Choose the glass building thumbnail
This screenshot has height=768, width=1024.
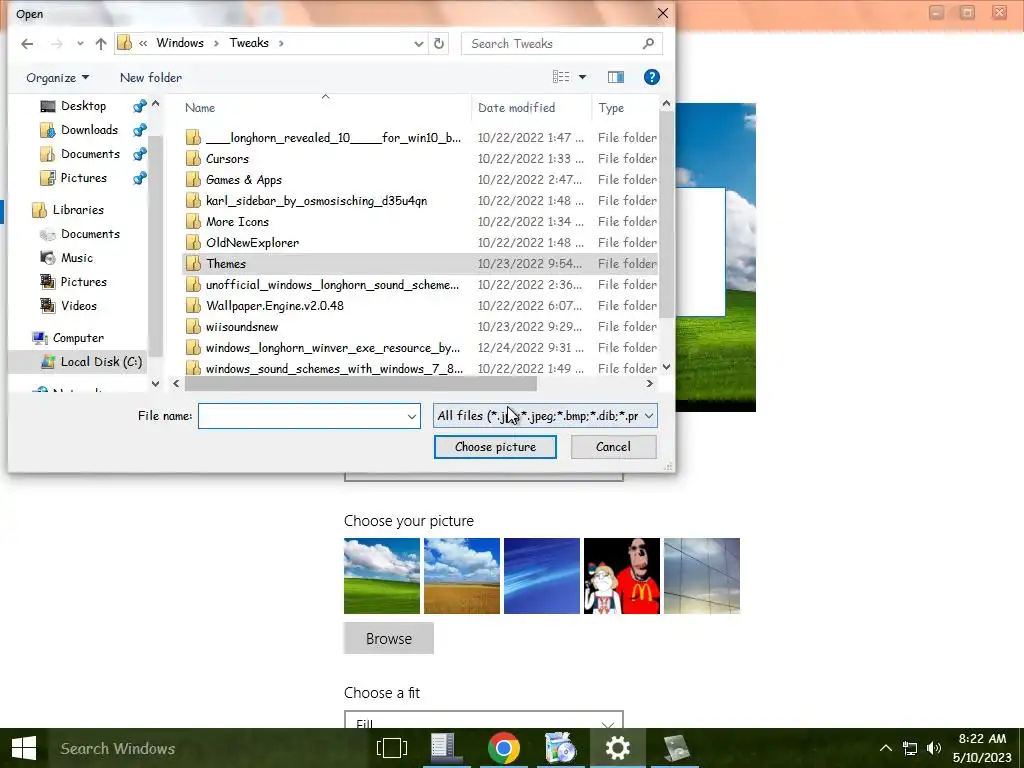tap(701, 576)
